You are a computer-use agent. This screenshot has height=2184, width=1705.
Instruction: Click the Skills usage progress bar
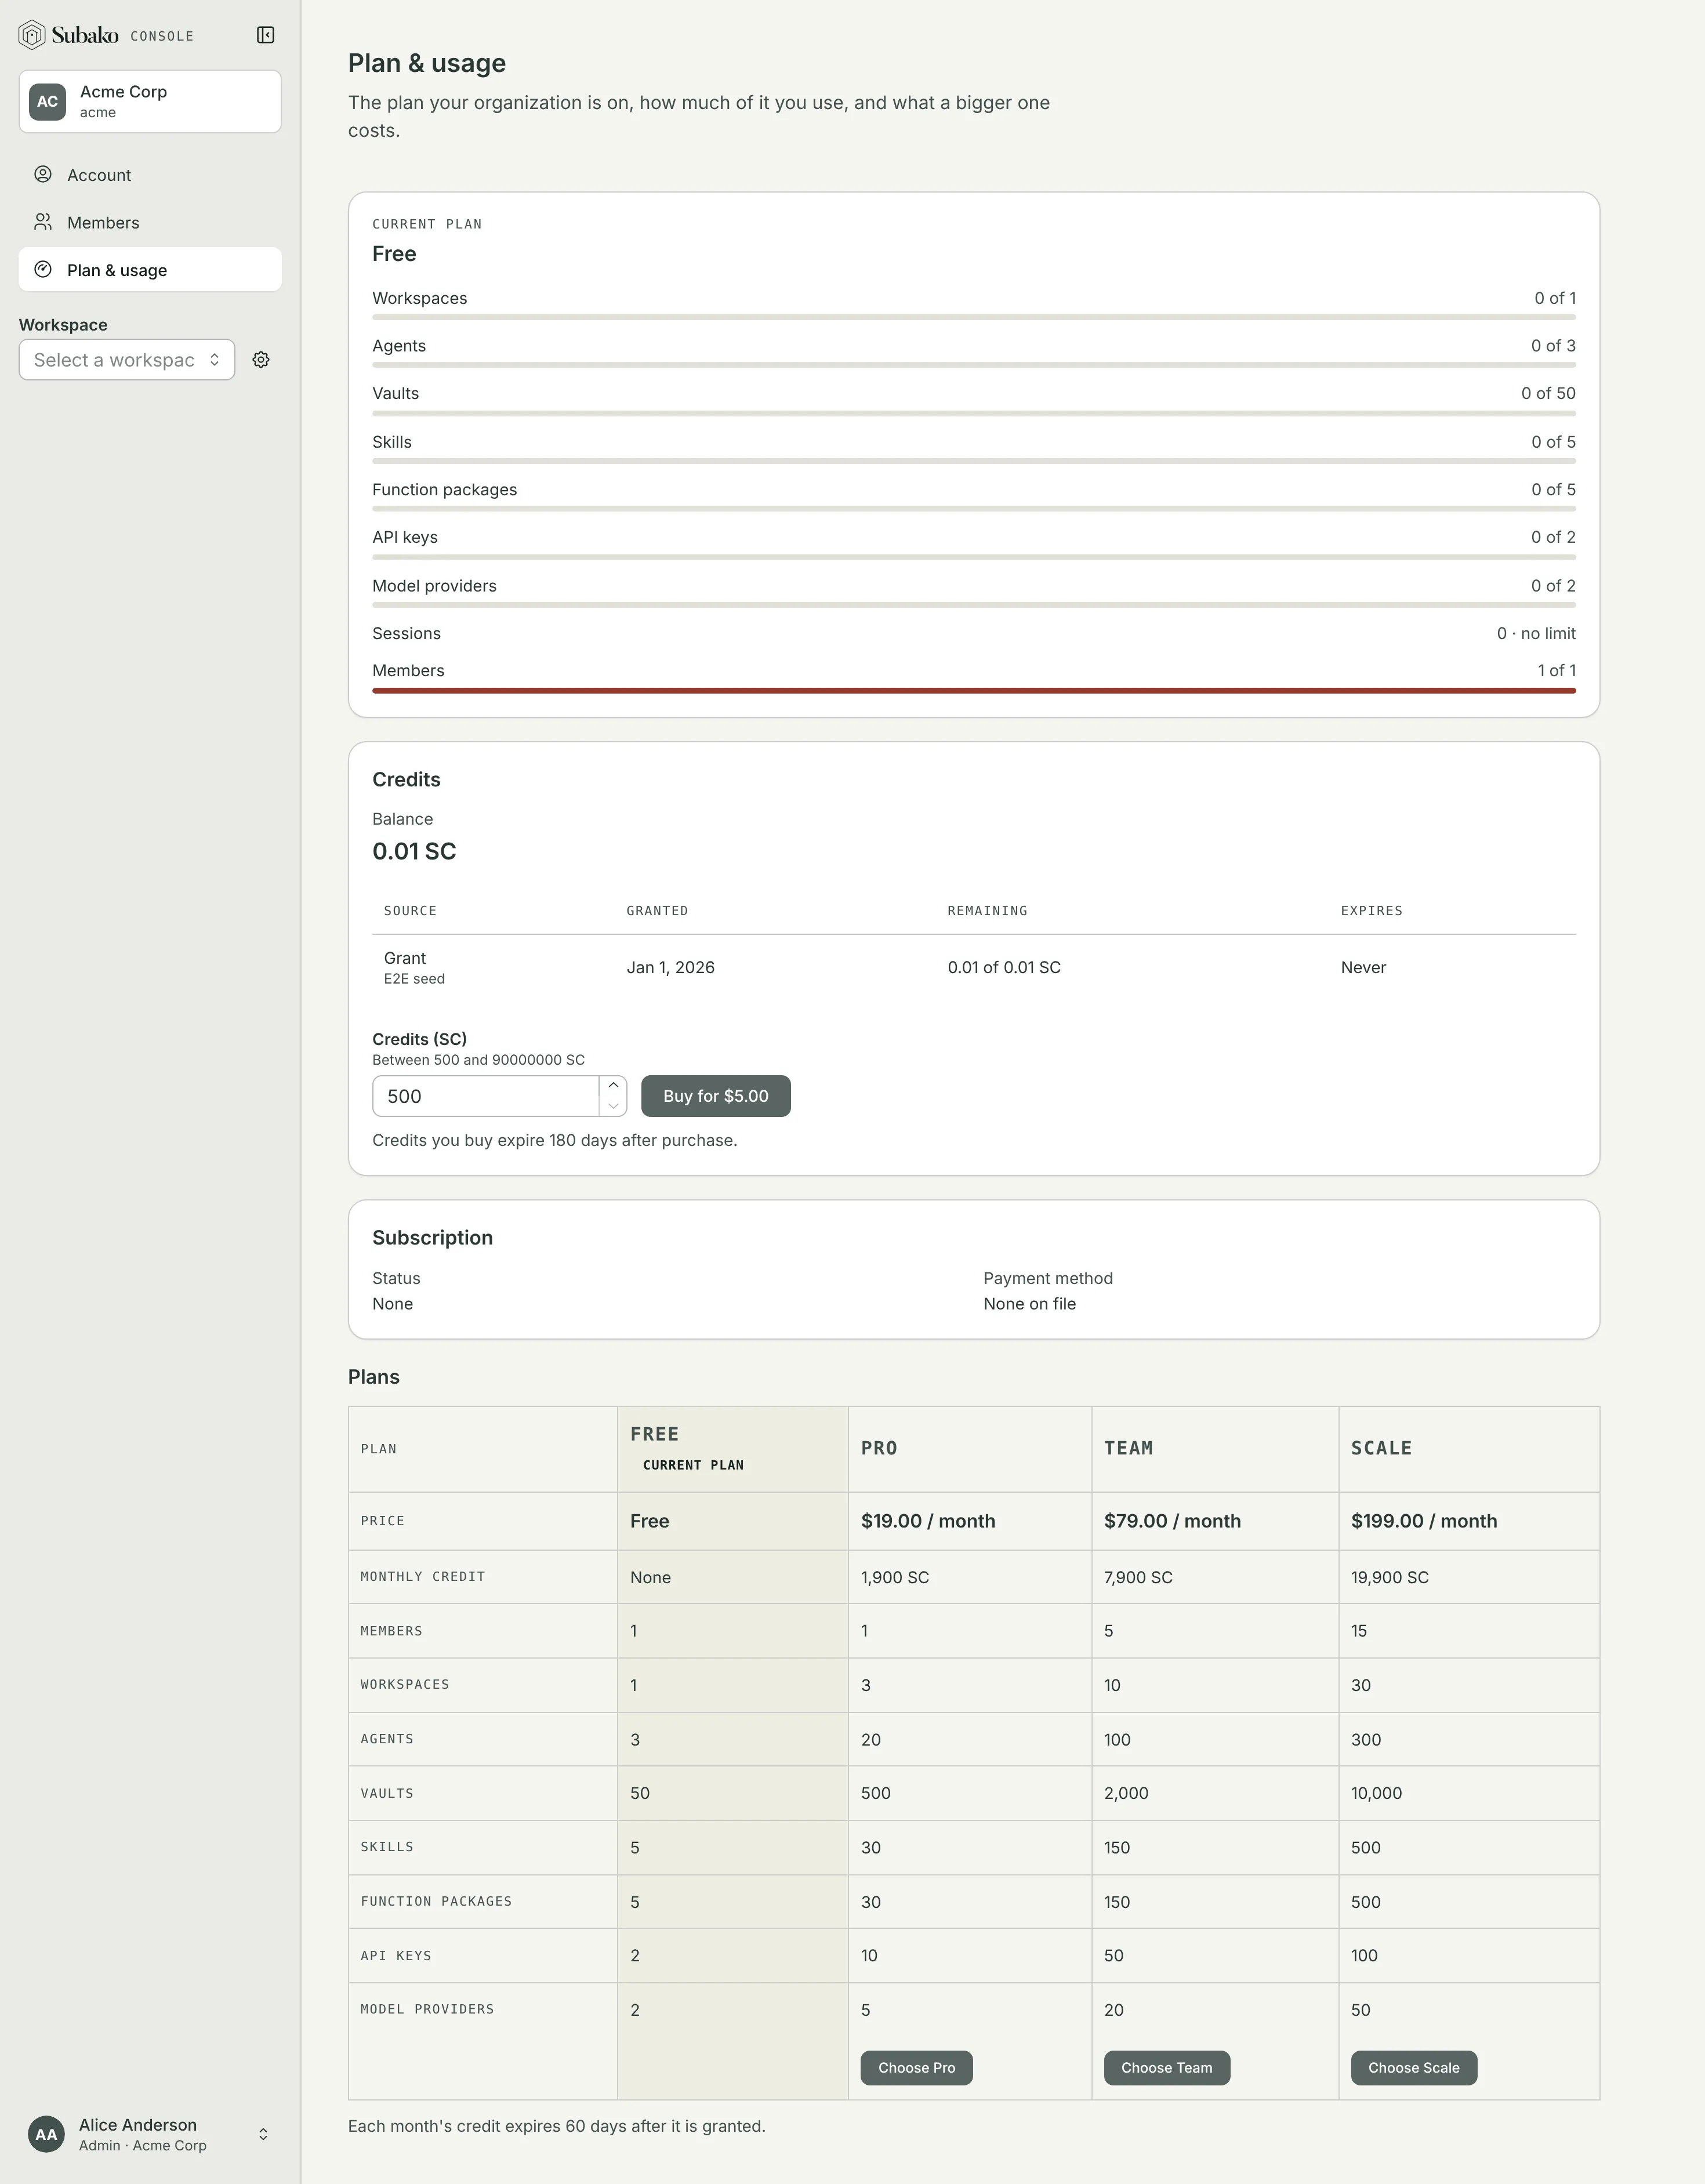[x=974, y=461]
